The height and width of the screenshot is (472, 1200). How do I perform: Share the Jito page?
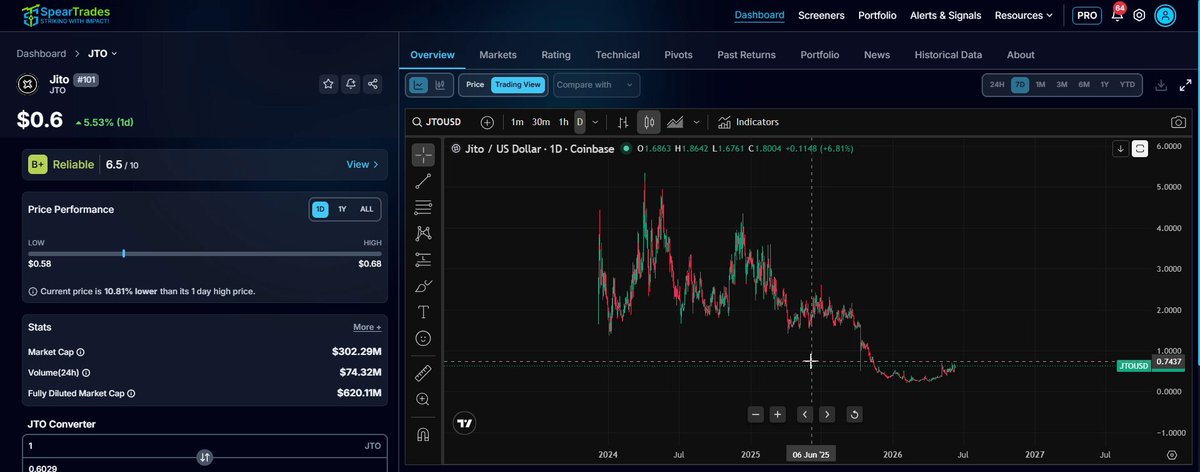(373, 84)
